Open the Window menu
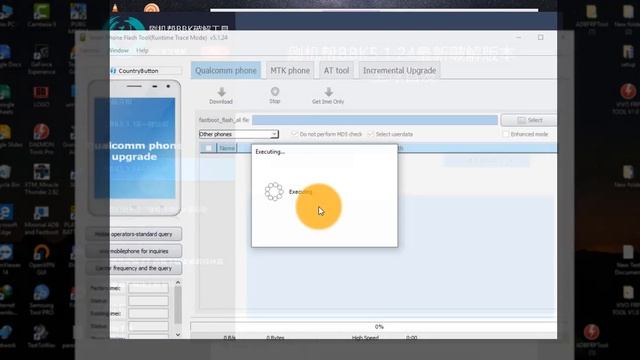 tap(119, 51)
